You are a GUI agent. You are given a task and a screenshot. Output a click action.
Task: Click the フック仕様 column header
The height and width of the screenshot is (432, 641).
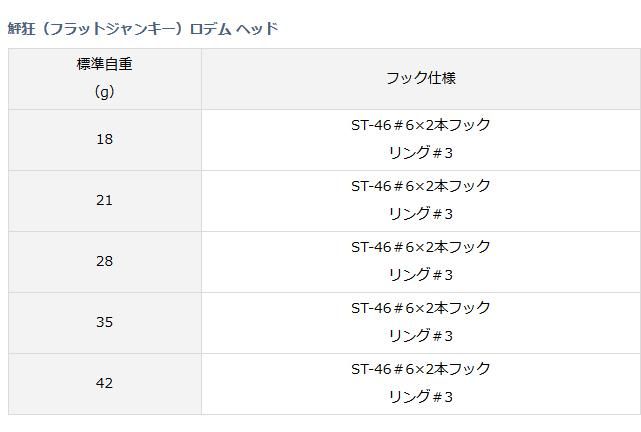420,78
